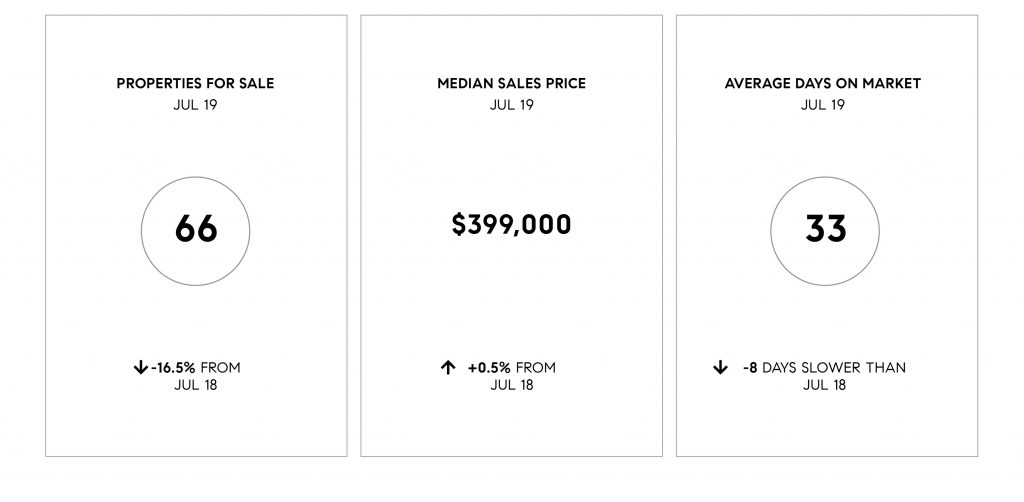
Task: Click FROM text next to +0.5%
Action: (536, 368)
